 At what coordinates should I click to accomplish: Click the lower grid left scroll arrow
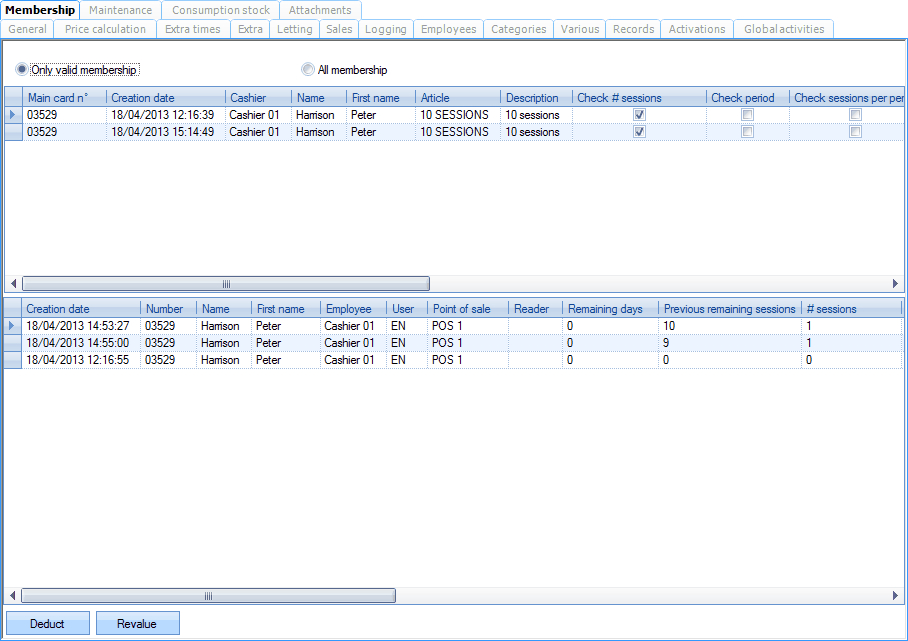pos(13,596)
